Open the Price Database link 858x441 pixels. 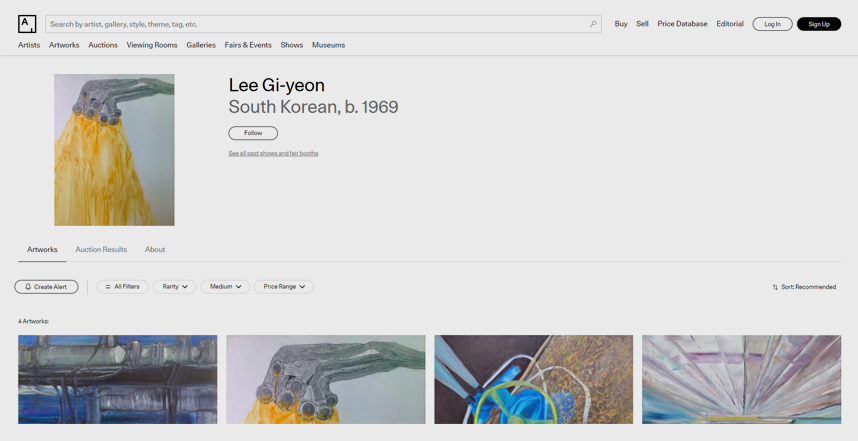[x=682, y=24]
